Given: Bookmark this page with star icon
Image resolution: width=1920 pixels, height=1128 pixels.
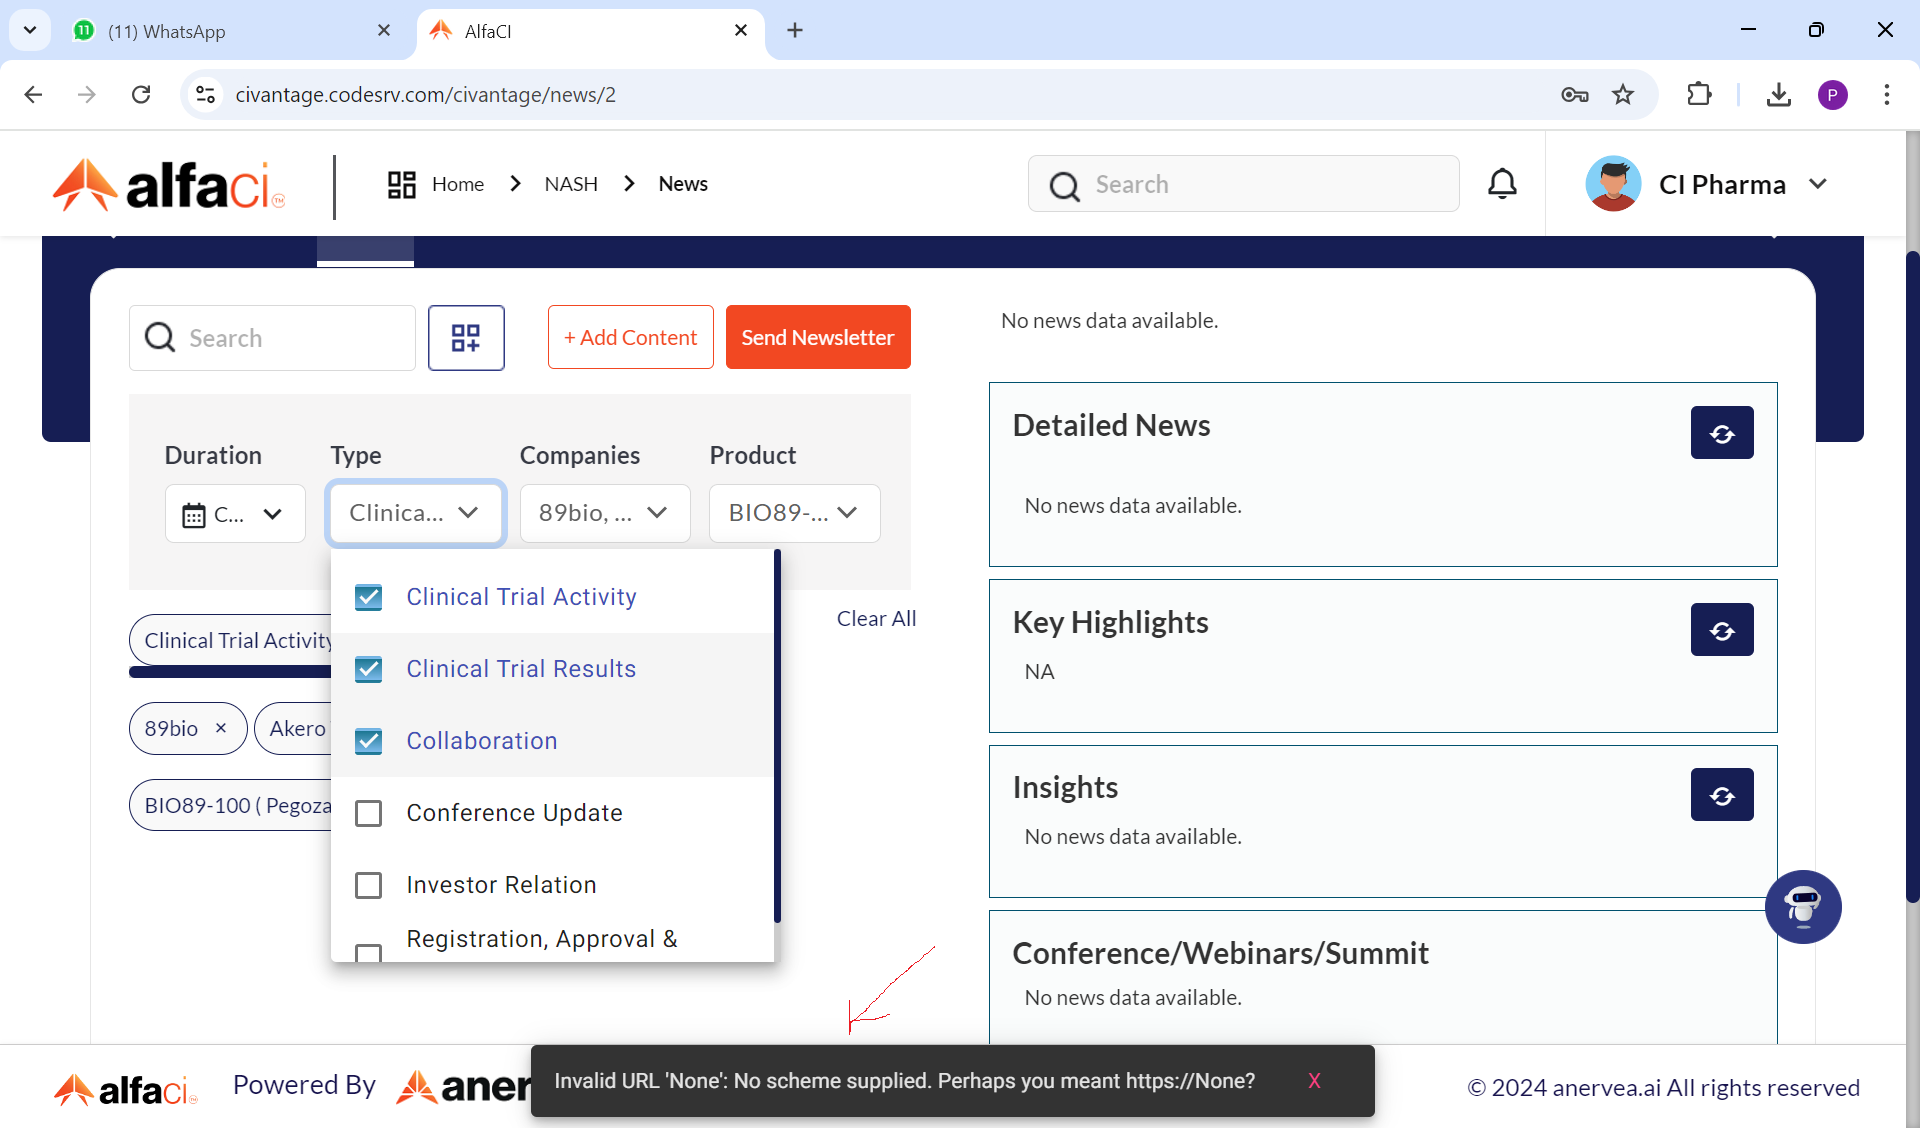Looking at the screenshot, I should (1623, 95).
